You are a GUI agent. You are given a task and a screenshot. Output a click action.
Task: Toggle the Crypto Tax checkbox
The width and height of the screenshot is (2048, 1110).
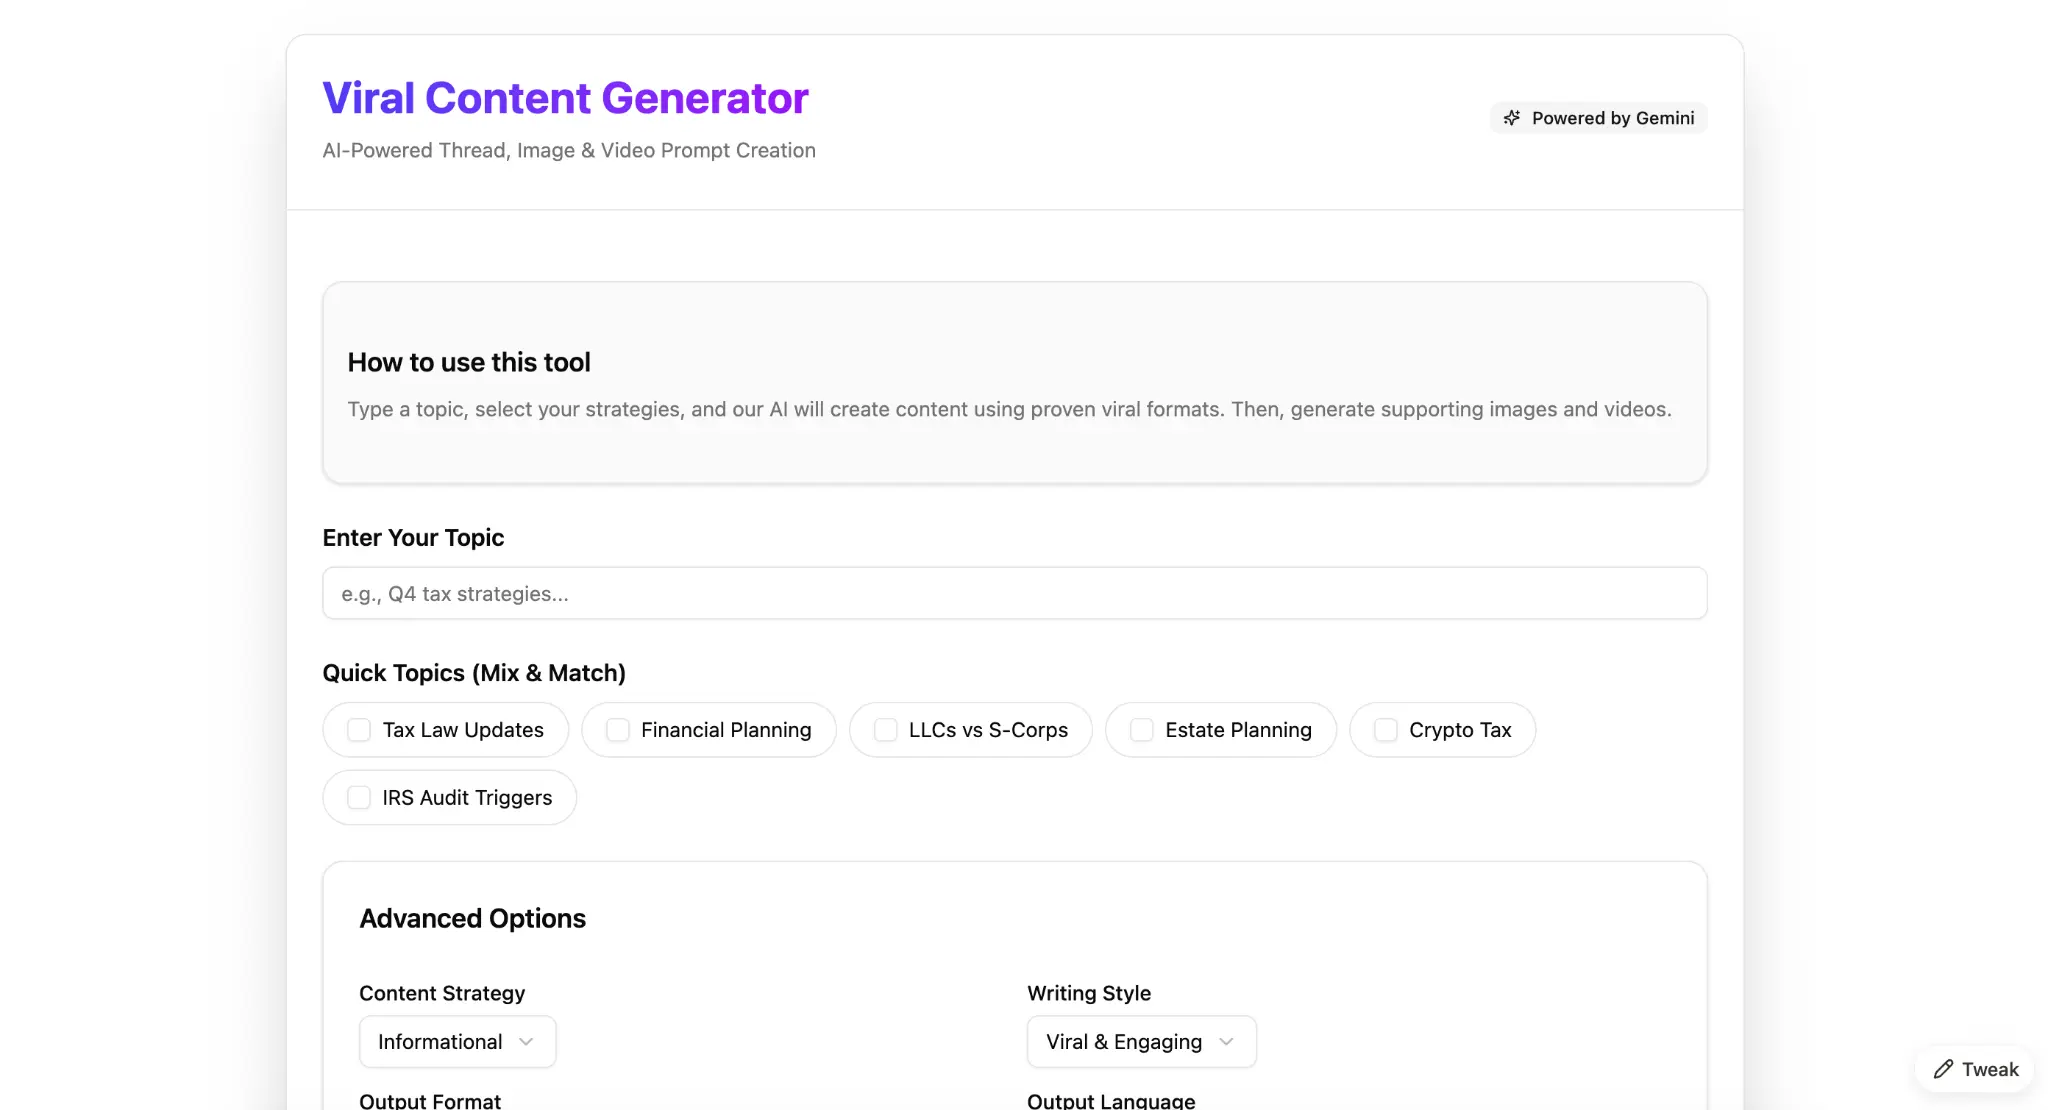point(1386,730)
